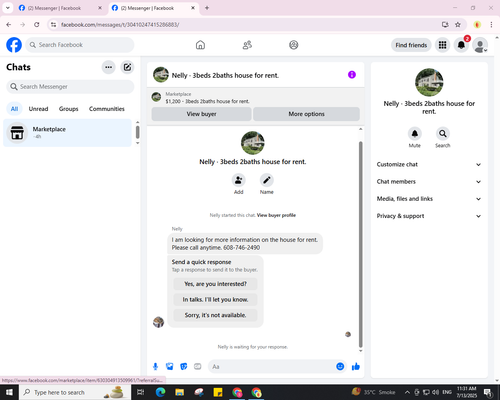Open Task View on the taskbar
Screen dimensions: 500x400
click(x=141, y=392)
